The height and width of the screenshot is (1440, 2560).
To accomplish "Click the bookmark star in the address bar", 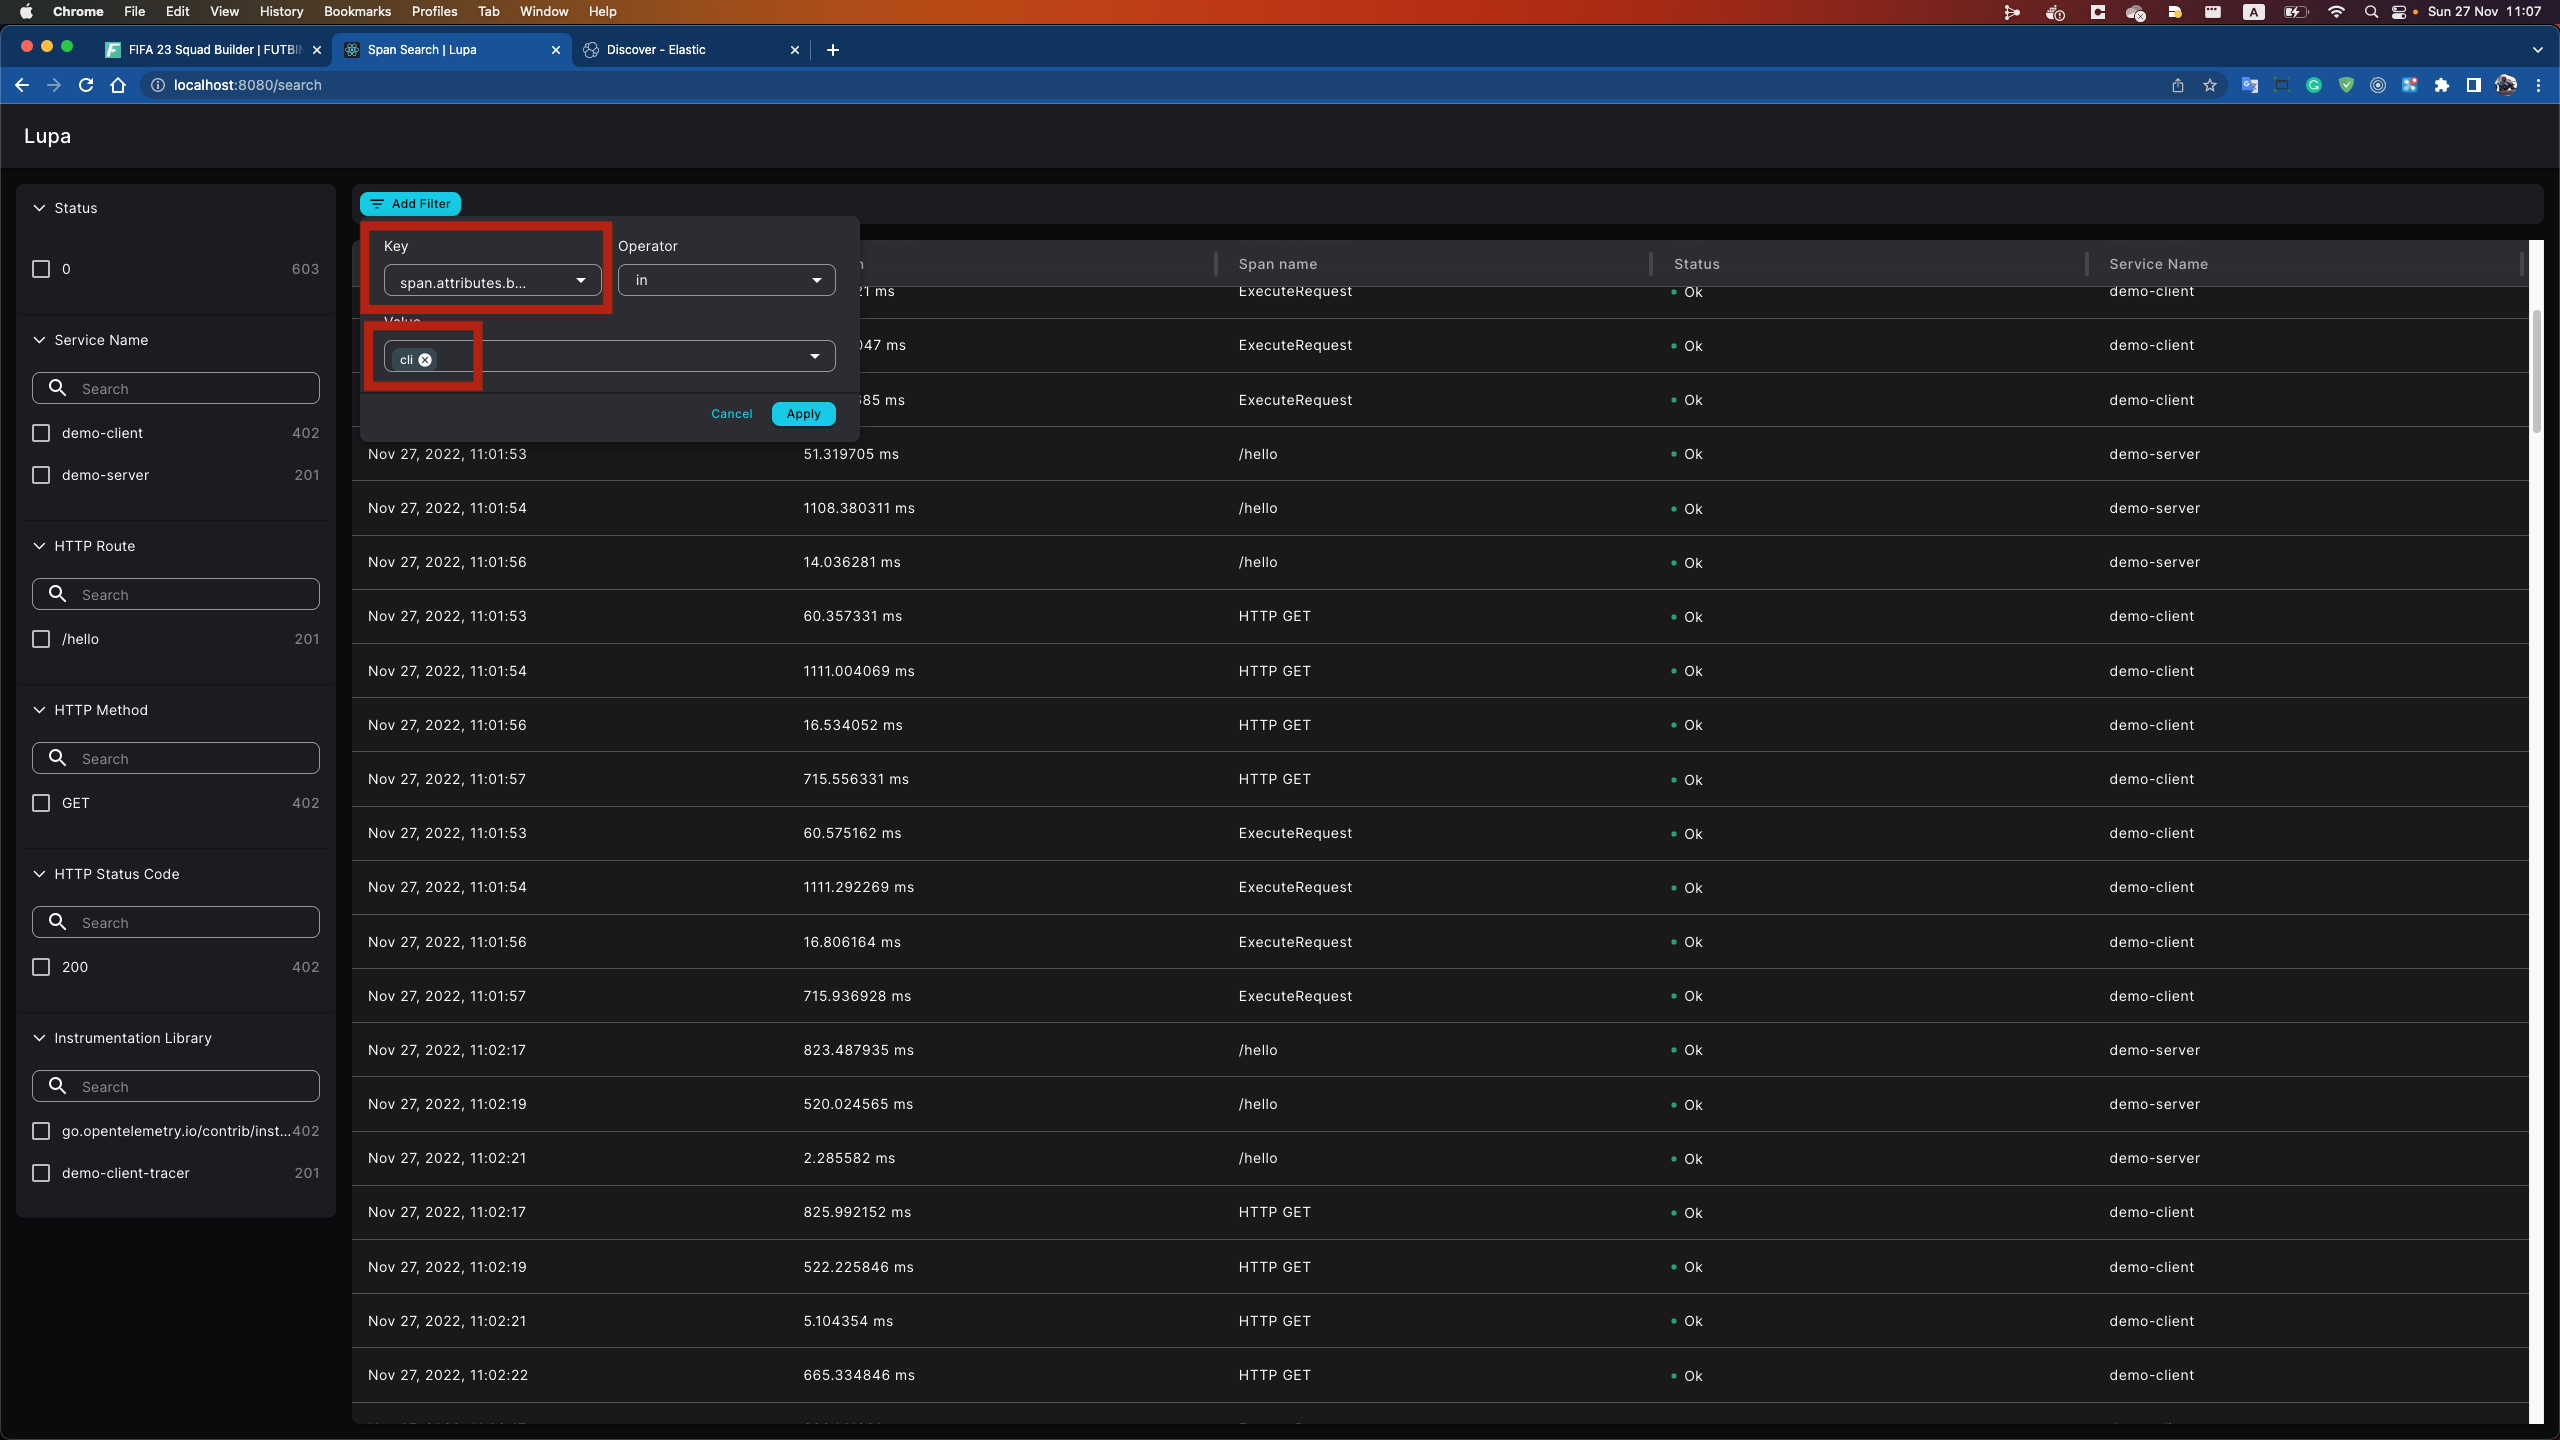I will [x=2210, y=85].
